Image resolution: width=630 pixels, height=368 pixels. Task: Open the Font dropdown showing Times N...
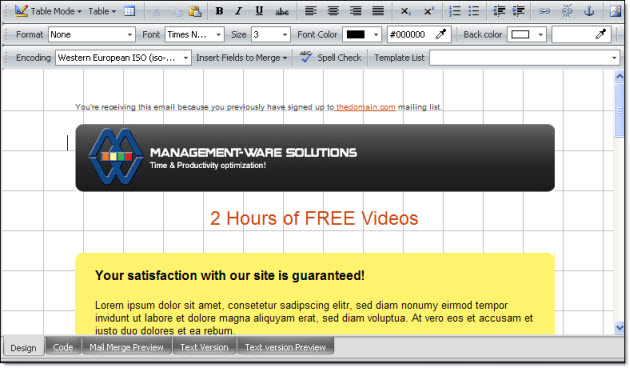194,35
